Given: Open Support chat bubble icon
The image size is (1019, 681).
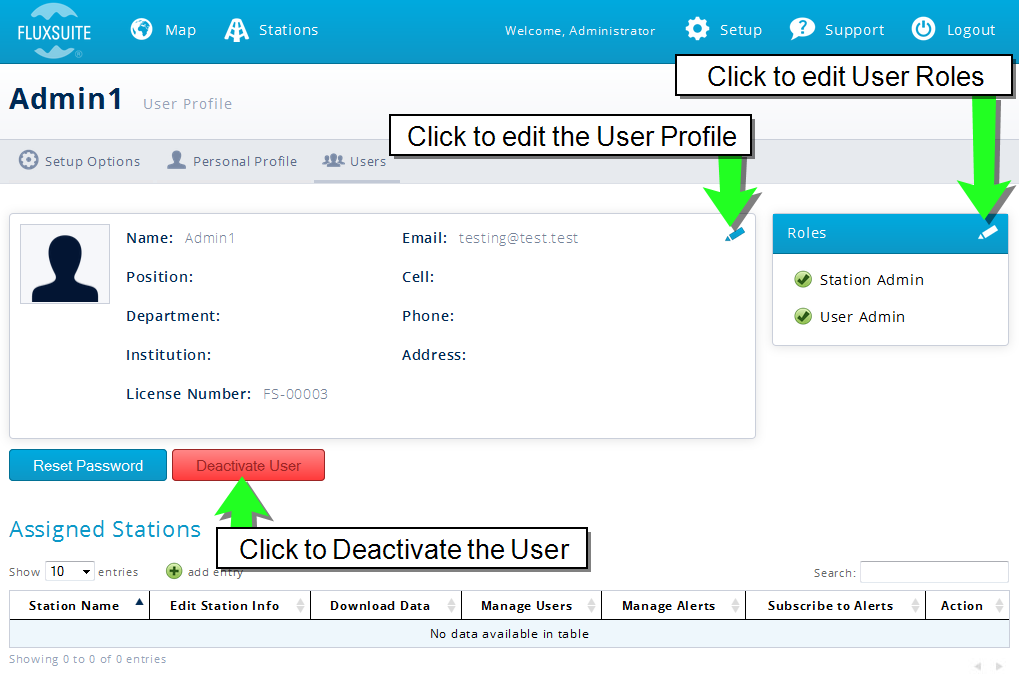Looking at the screenshot, I should [x=802, y=30].
